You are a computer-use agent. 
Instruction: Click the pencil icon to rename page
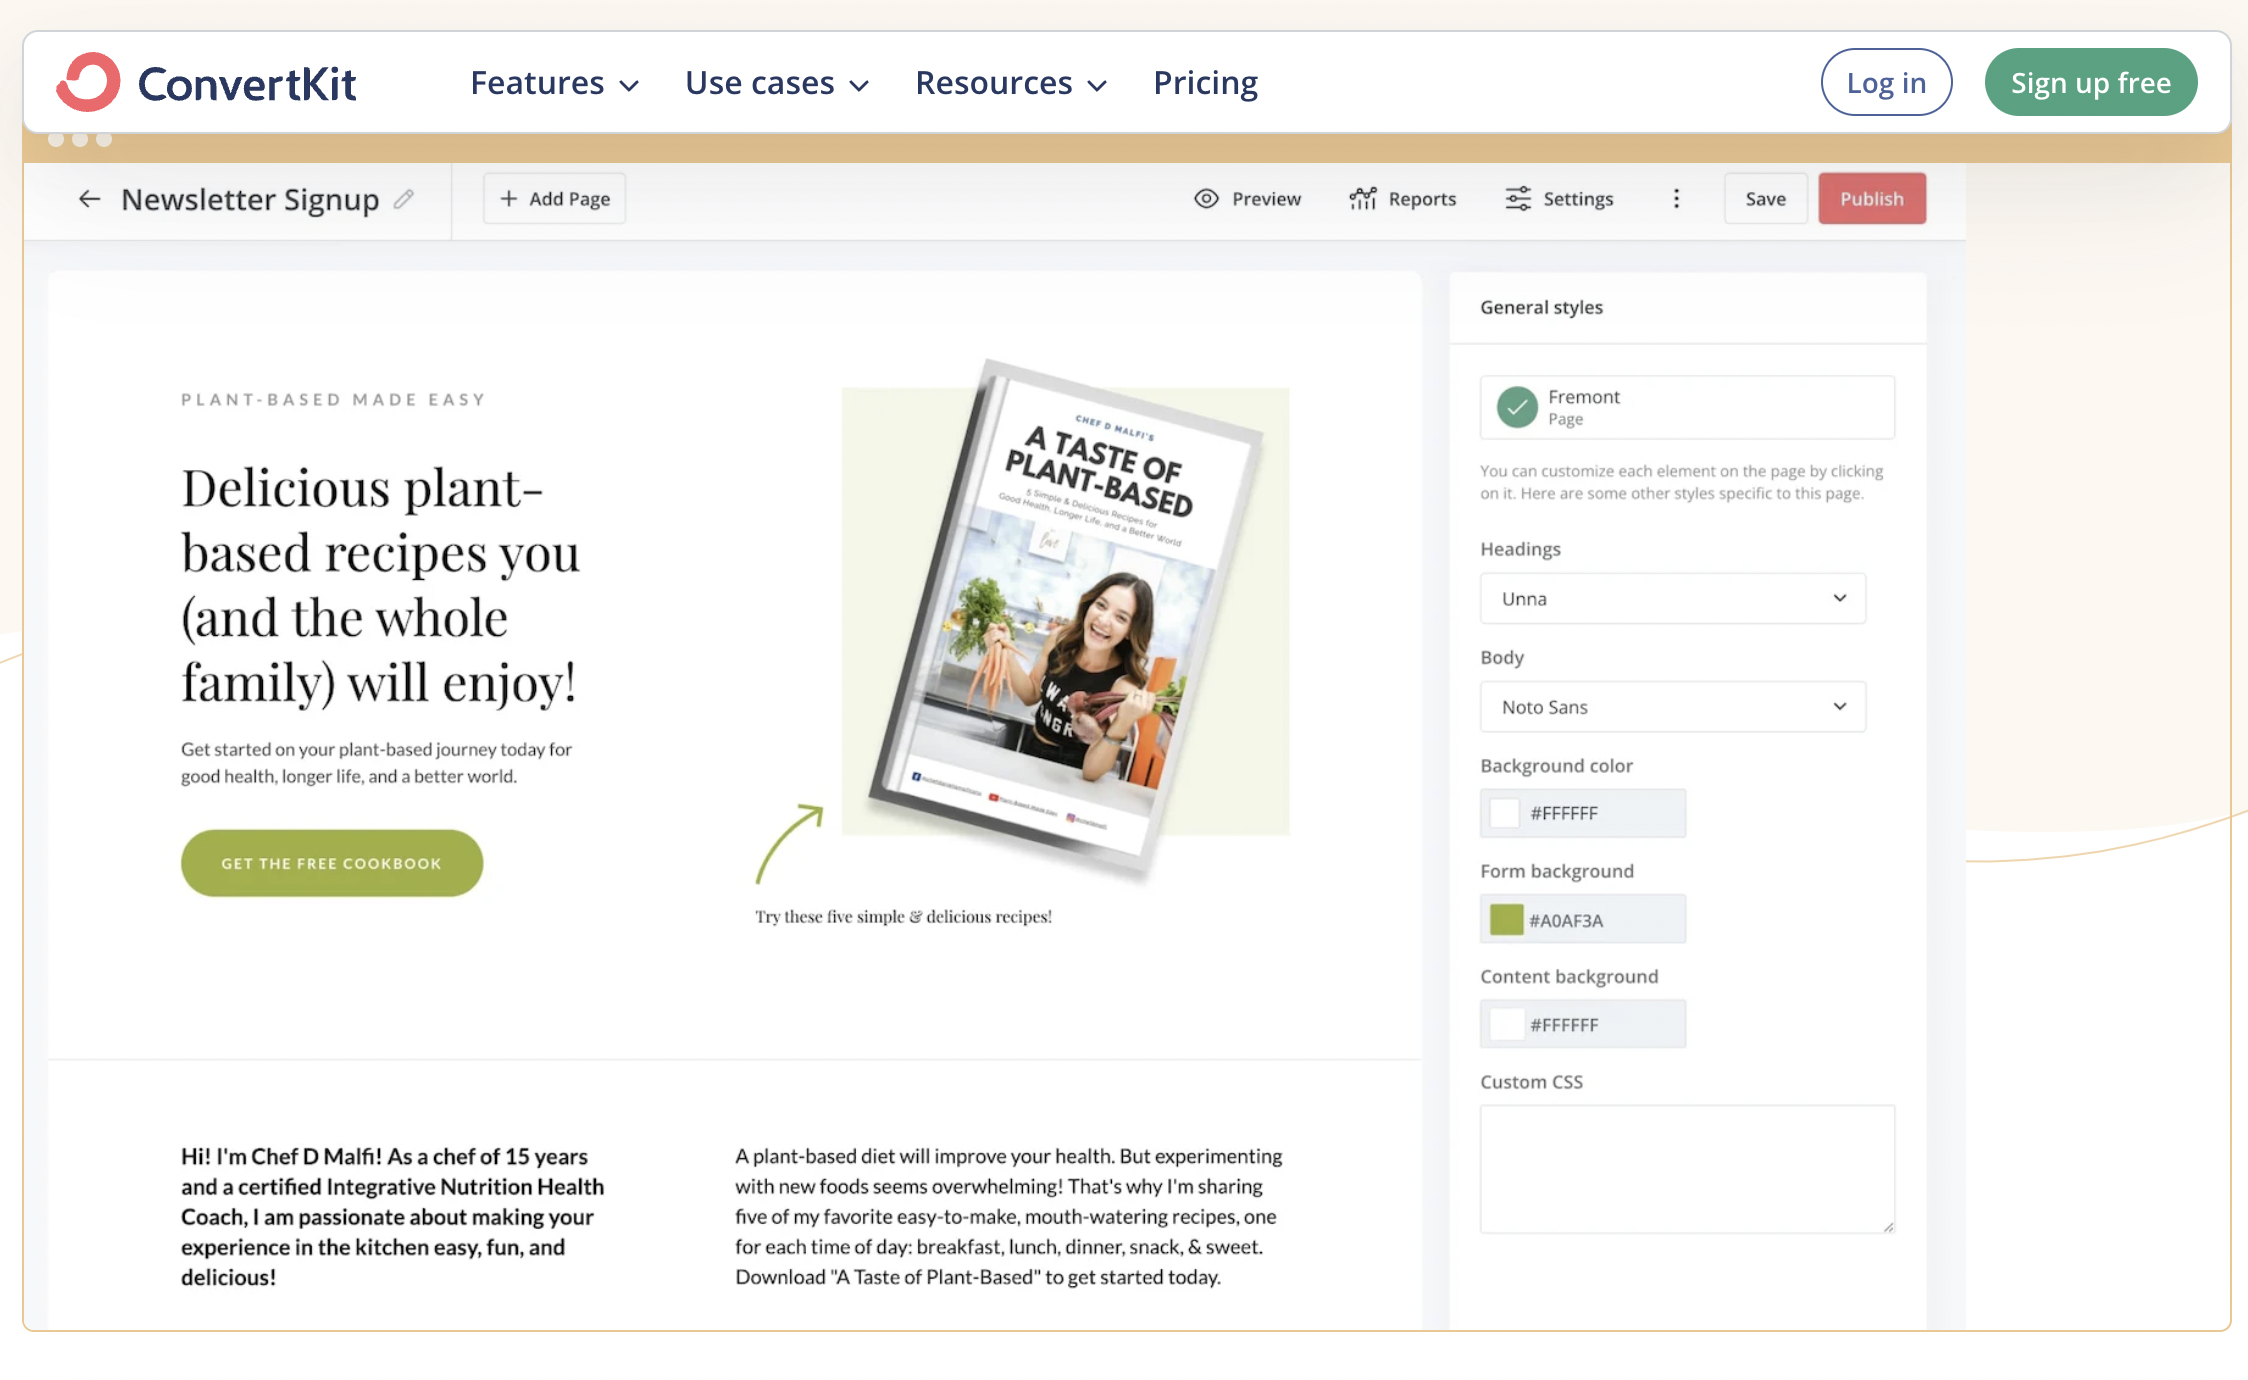[404, 199]
